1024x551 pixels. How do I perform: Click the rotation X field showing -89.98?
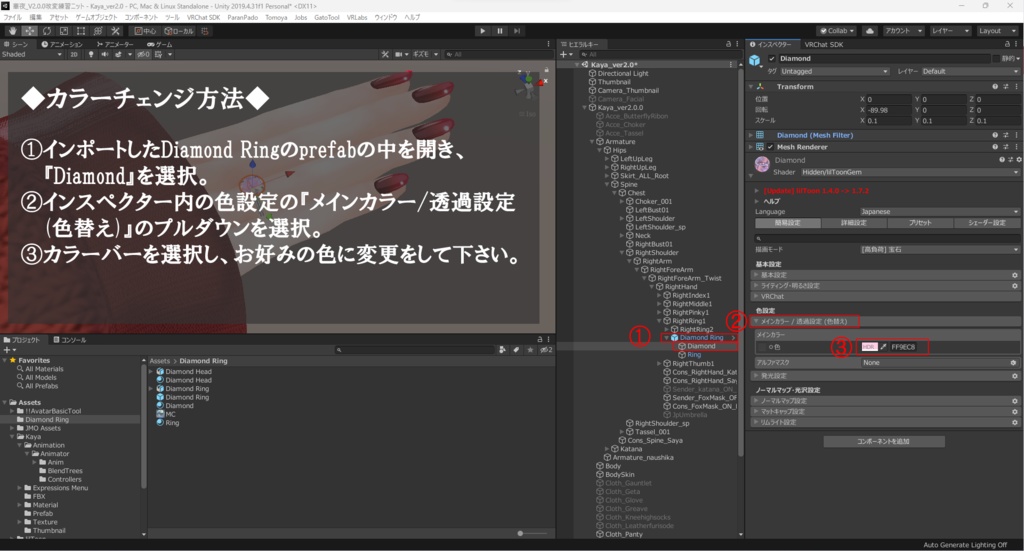tap(888, 110)
